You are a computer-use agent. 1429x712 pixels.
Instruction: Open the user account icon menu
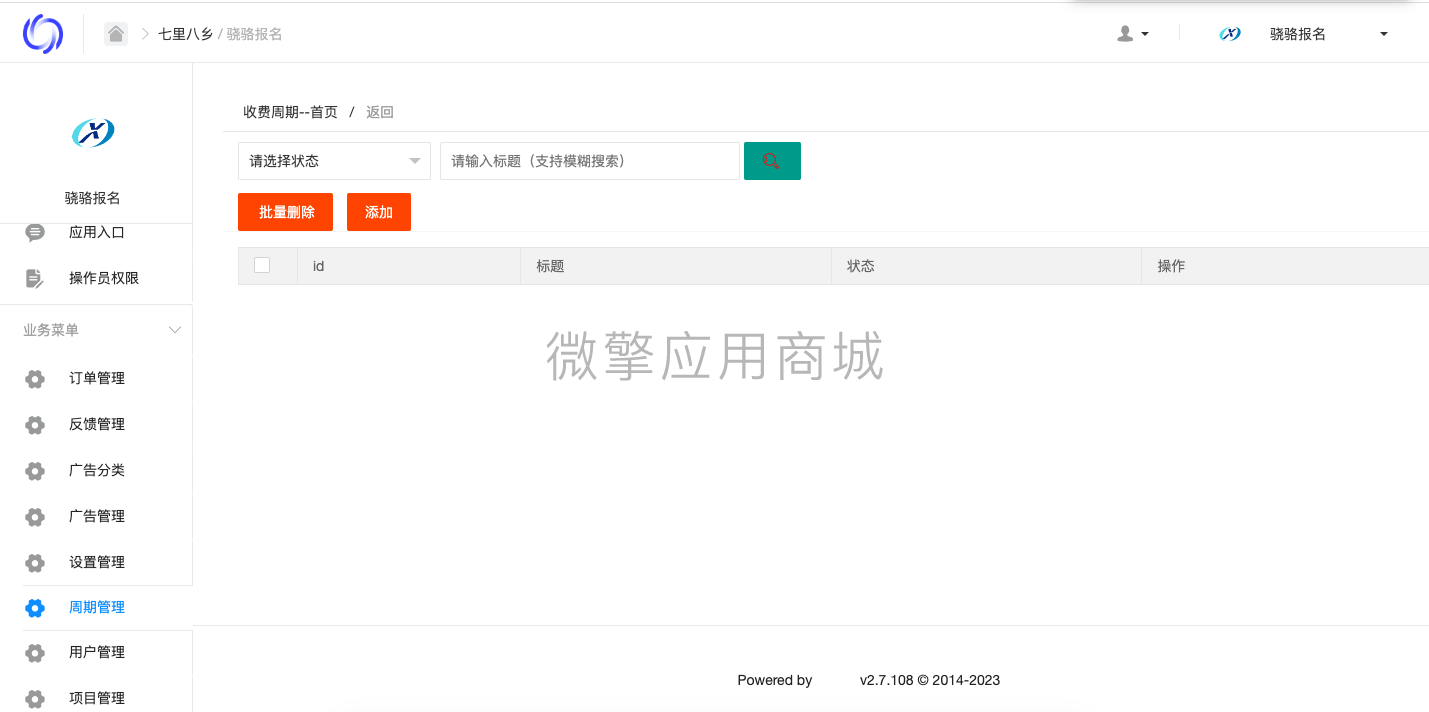tap(1125, 34)
